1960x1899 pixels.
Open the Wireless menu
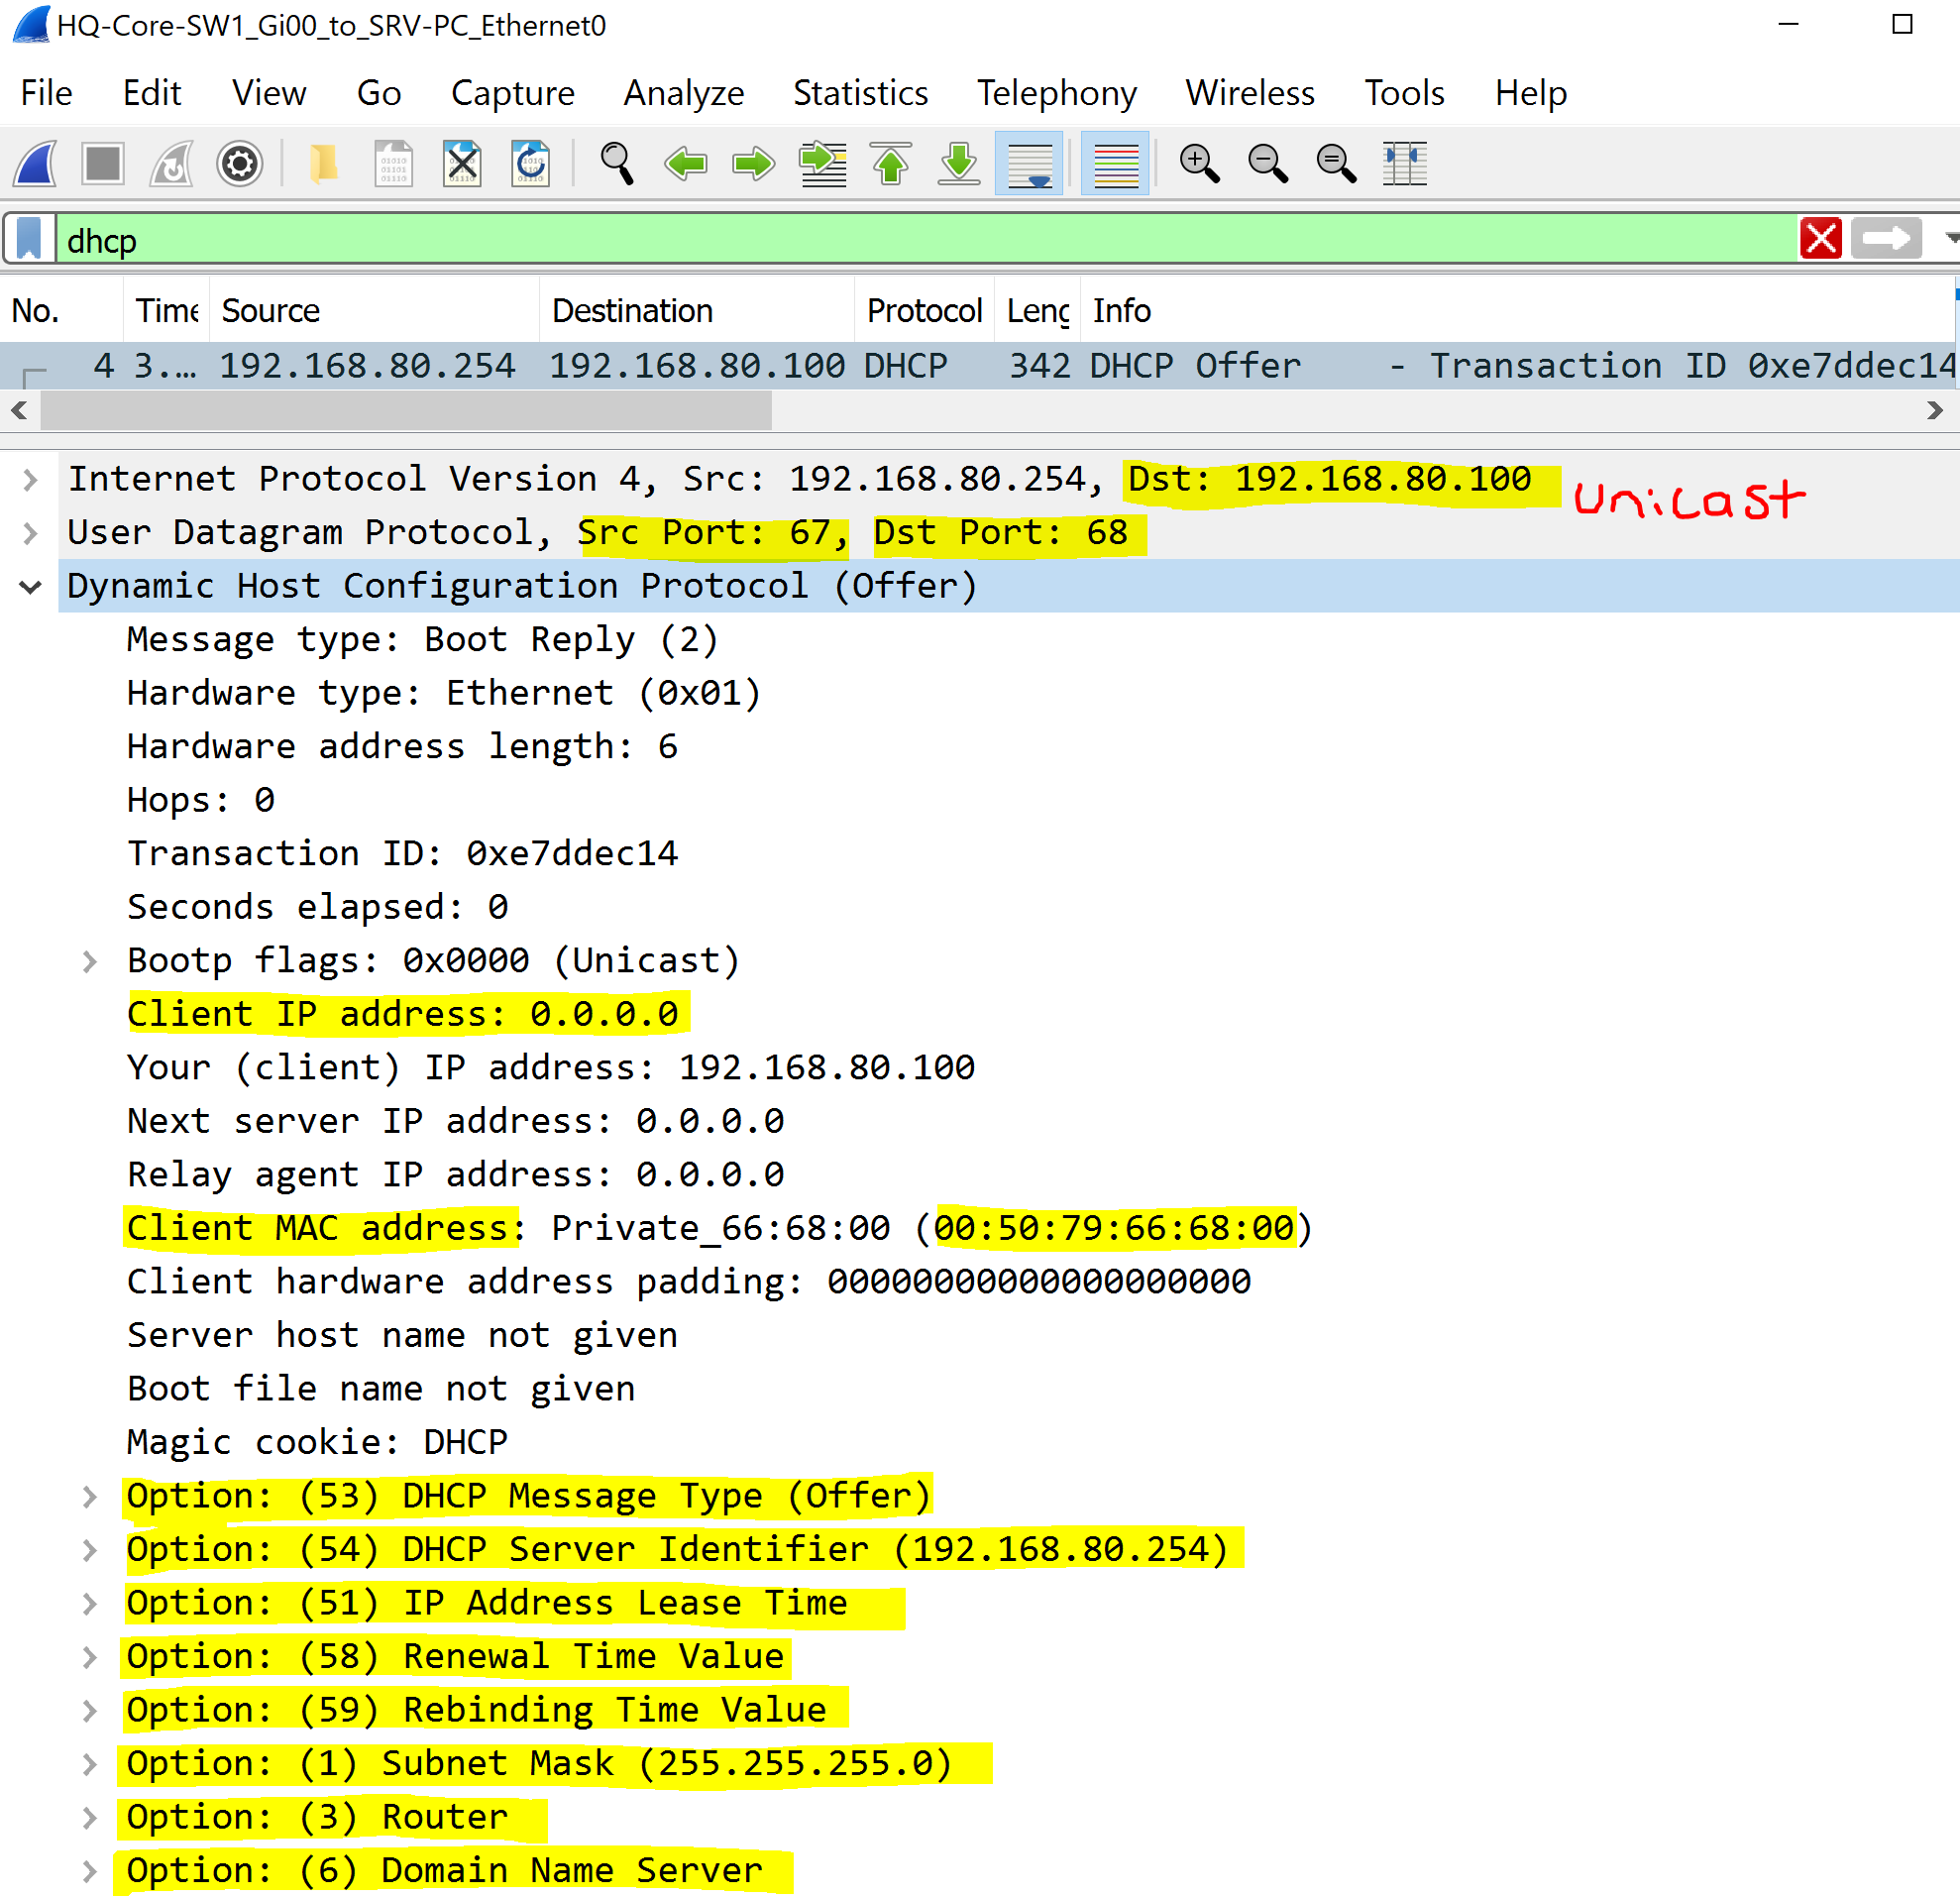point(1250,93)
